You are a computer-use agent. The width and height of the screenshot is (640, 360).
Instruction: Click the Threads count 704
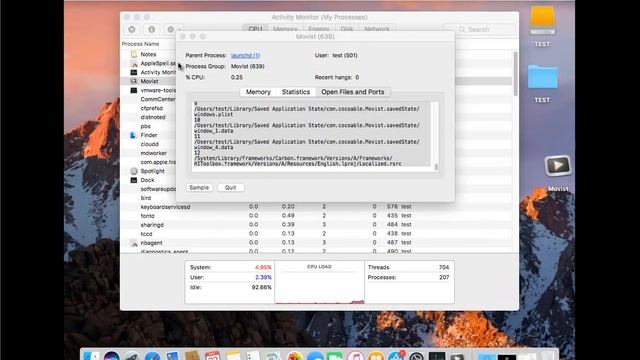pos(444,267)
